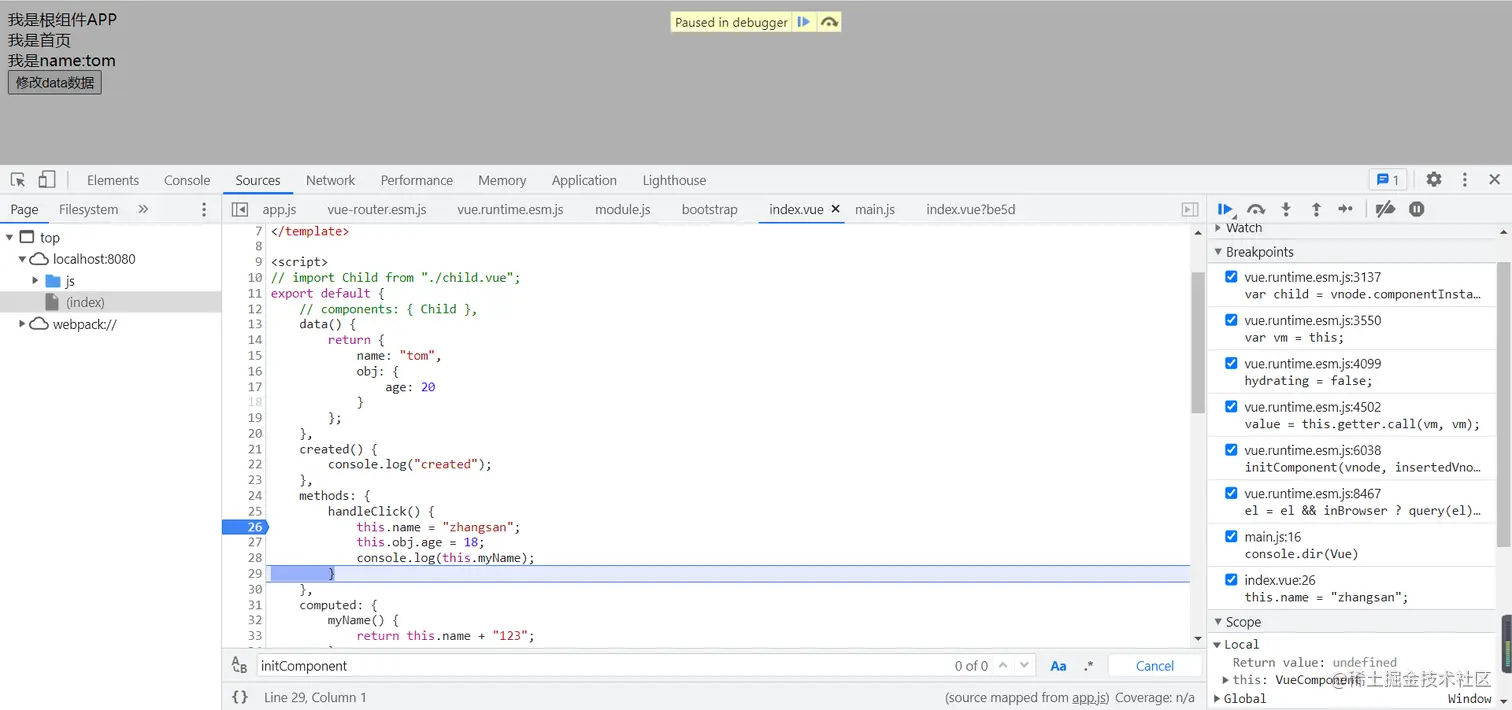The image size is (1512, 710).
Task: Step into next function call
Action: click(x=1286, y=209)
